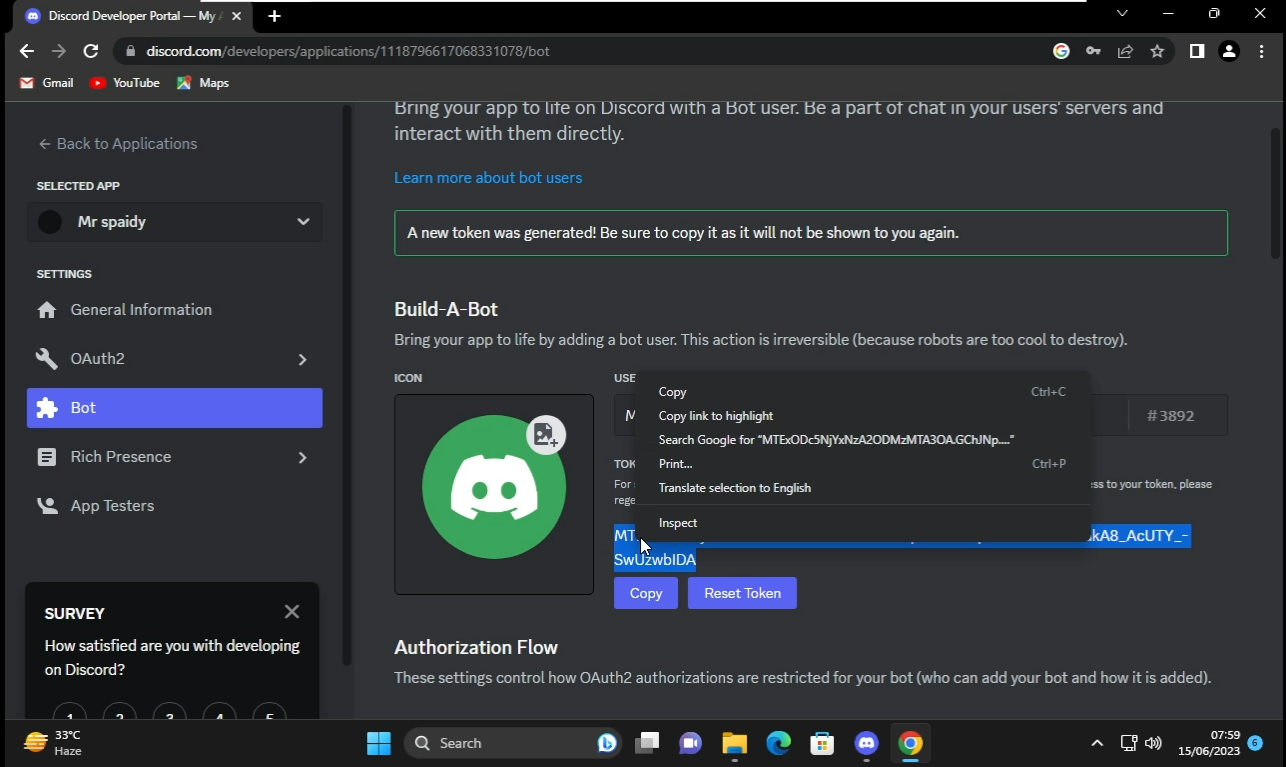This screenshot has height=767, width=1286.
Task: Click site info lock icon
Action: (130, 51)
